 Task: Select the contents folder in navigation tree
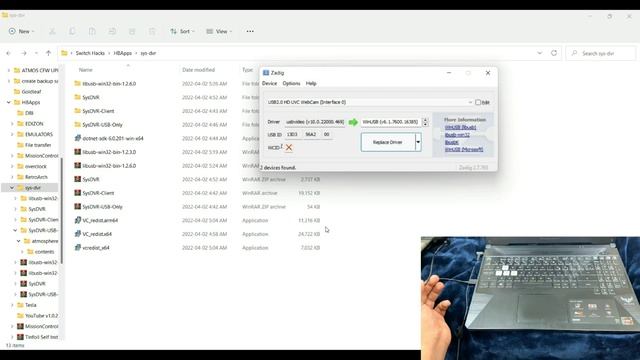coord(44,252)
